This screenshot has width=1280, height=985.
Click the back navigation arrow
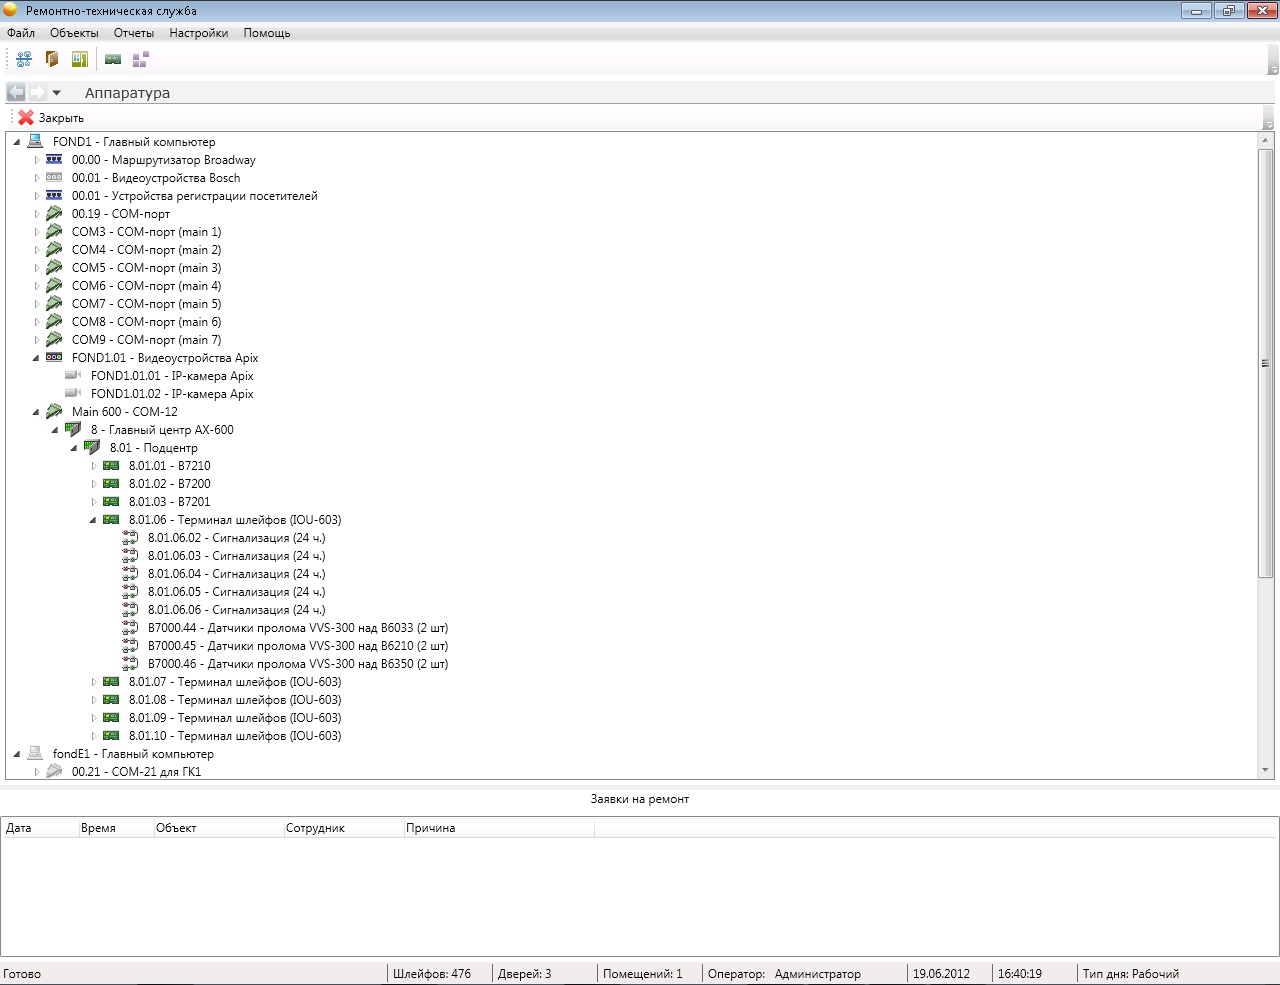[x=16, y=93]
